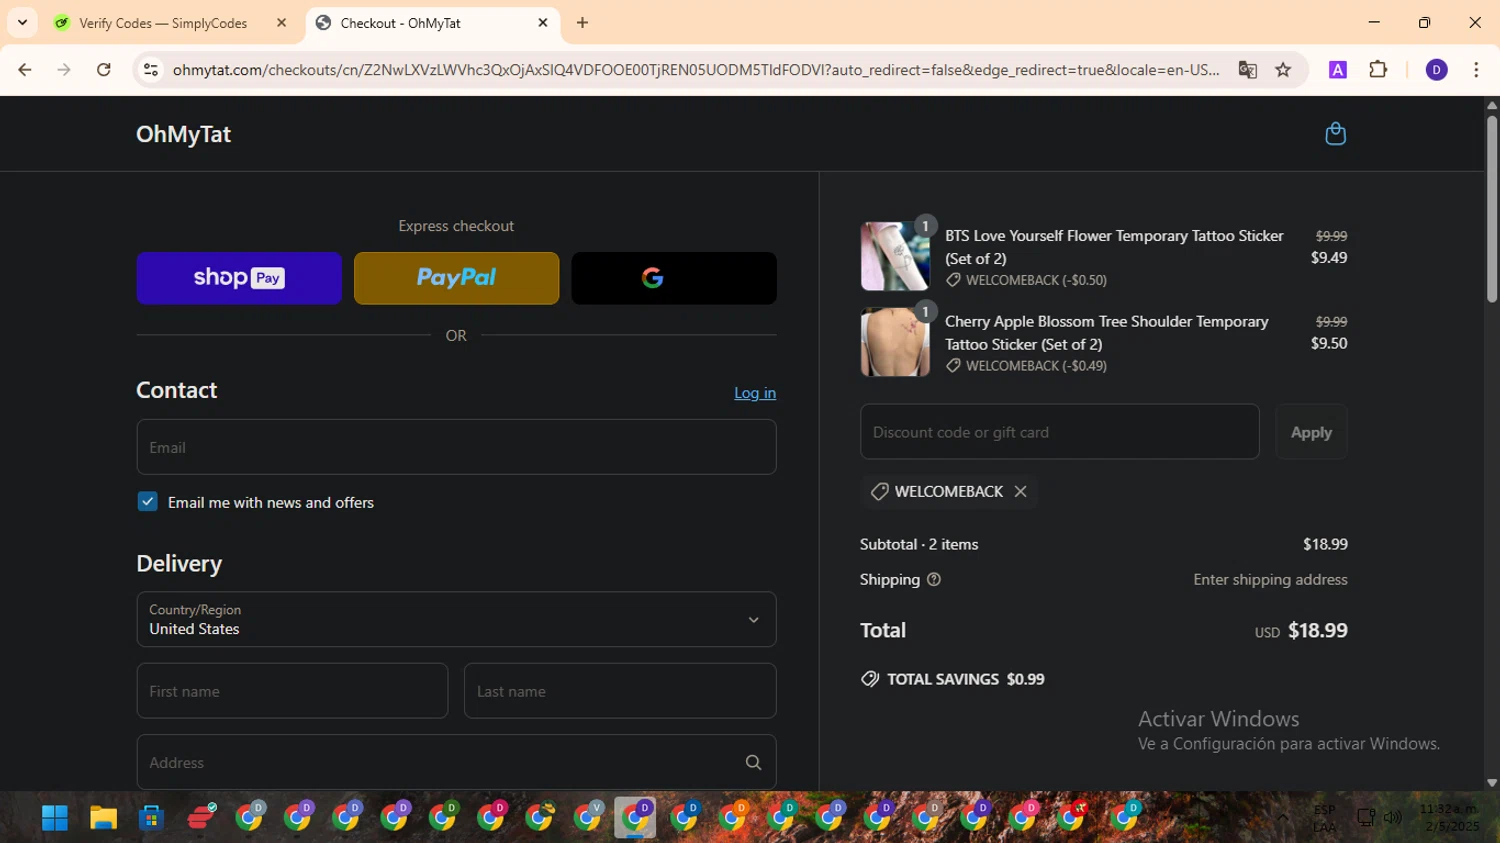This screenshot has width=1500, height=843.
Task: Open the purple A extension
Action: coord(1338,70)
